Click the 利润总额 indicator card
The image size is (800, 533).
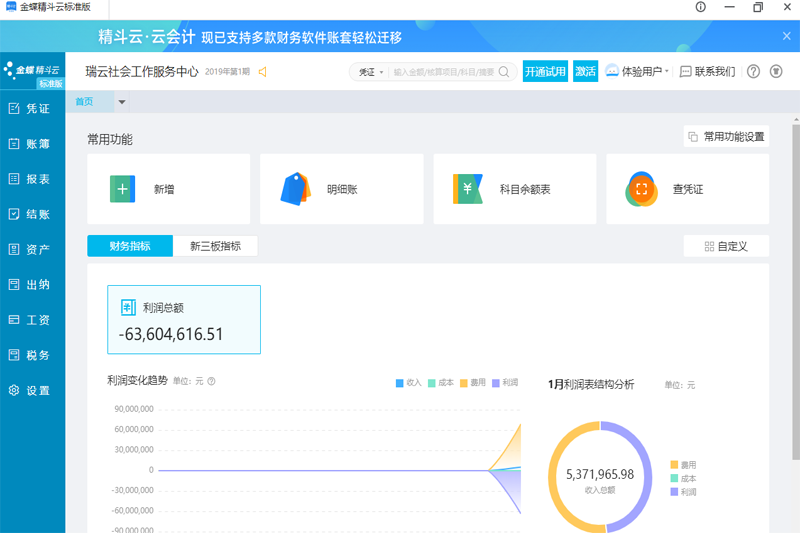pos(184,319)
